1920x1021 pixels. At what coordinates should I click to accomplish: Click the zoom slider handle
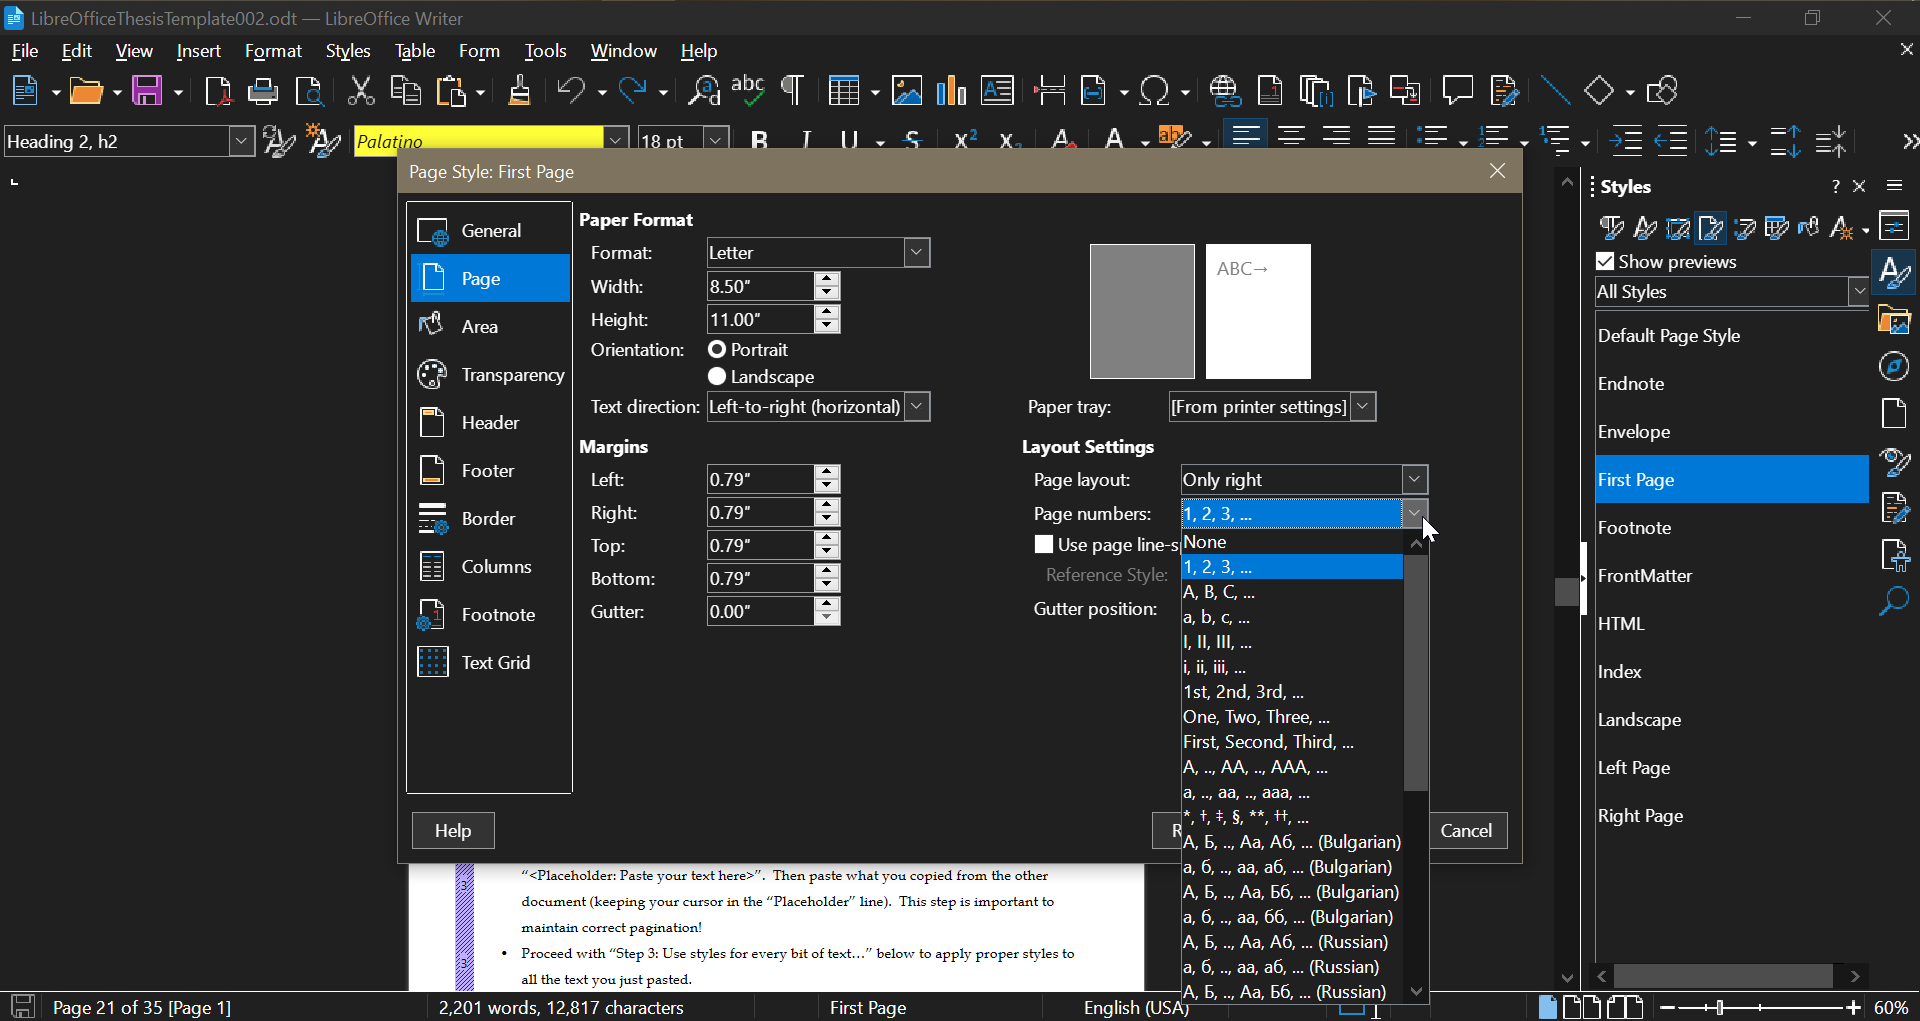(1719, 1007)
